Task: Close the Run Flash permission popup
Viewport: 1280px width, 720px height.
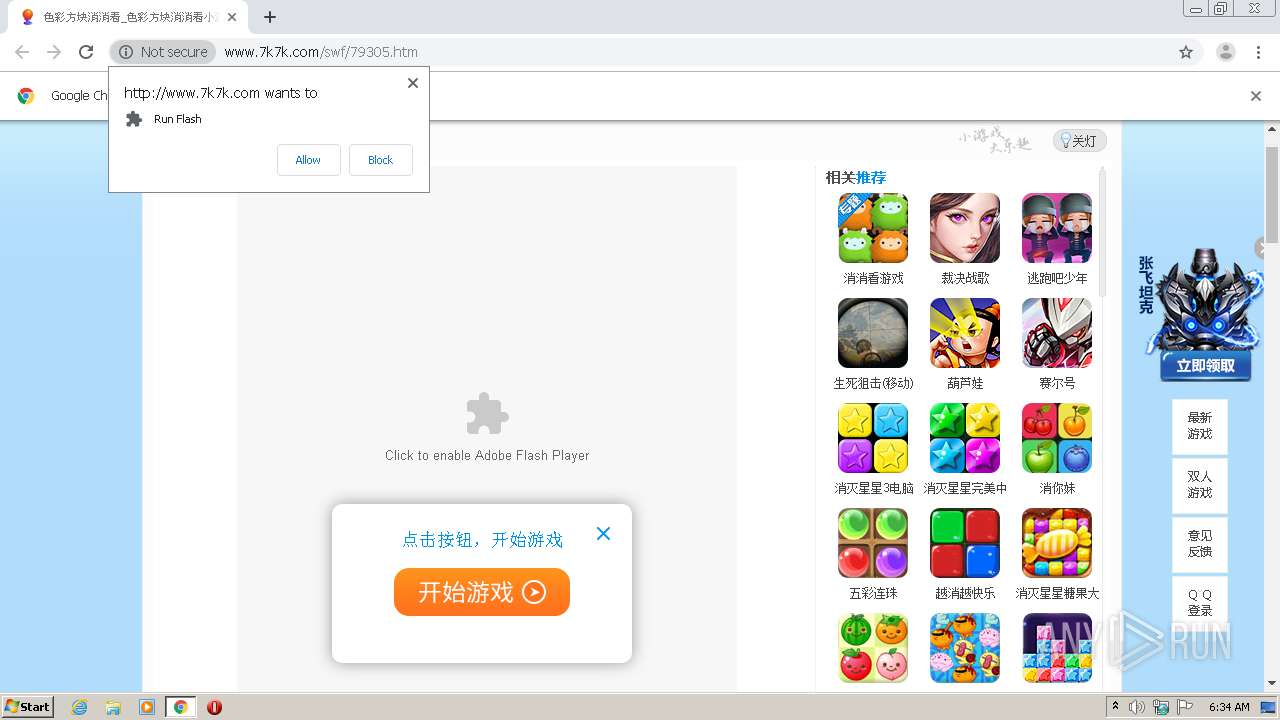Action: click(x=412, y=83)
